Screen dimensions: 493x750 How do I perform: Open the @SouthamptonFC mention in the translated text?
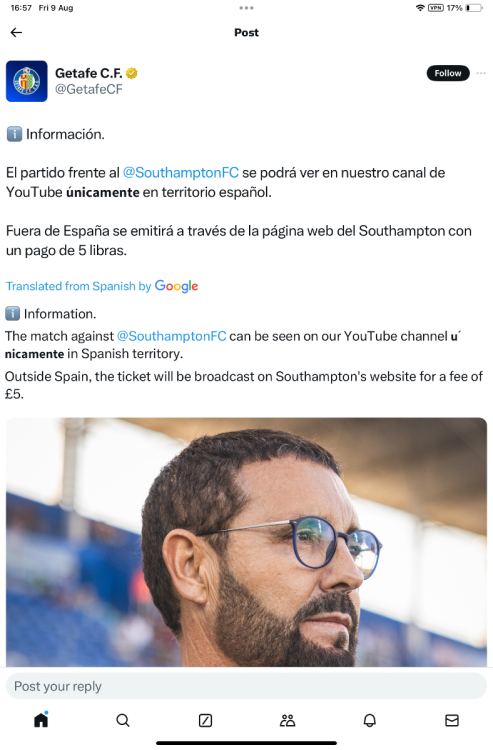[172, 336]
